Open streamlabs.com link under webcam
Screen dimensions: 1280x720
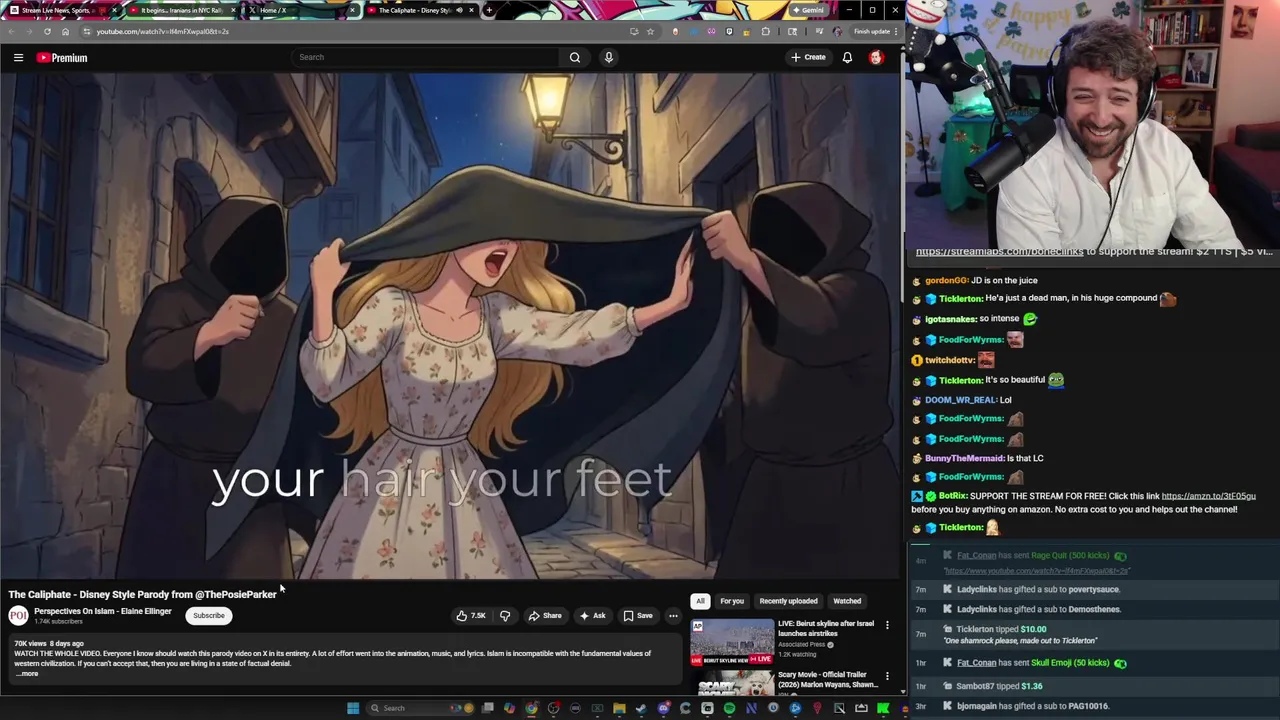point(999,252)
